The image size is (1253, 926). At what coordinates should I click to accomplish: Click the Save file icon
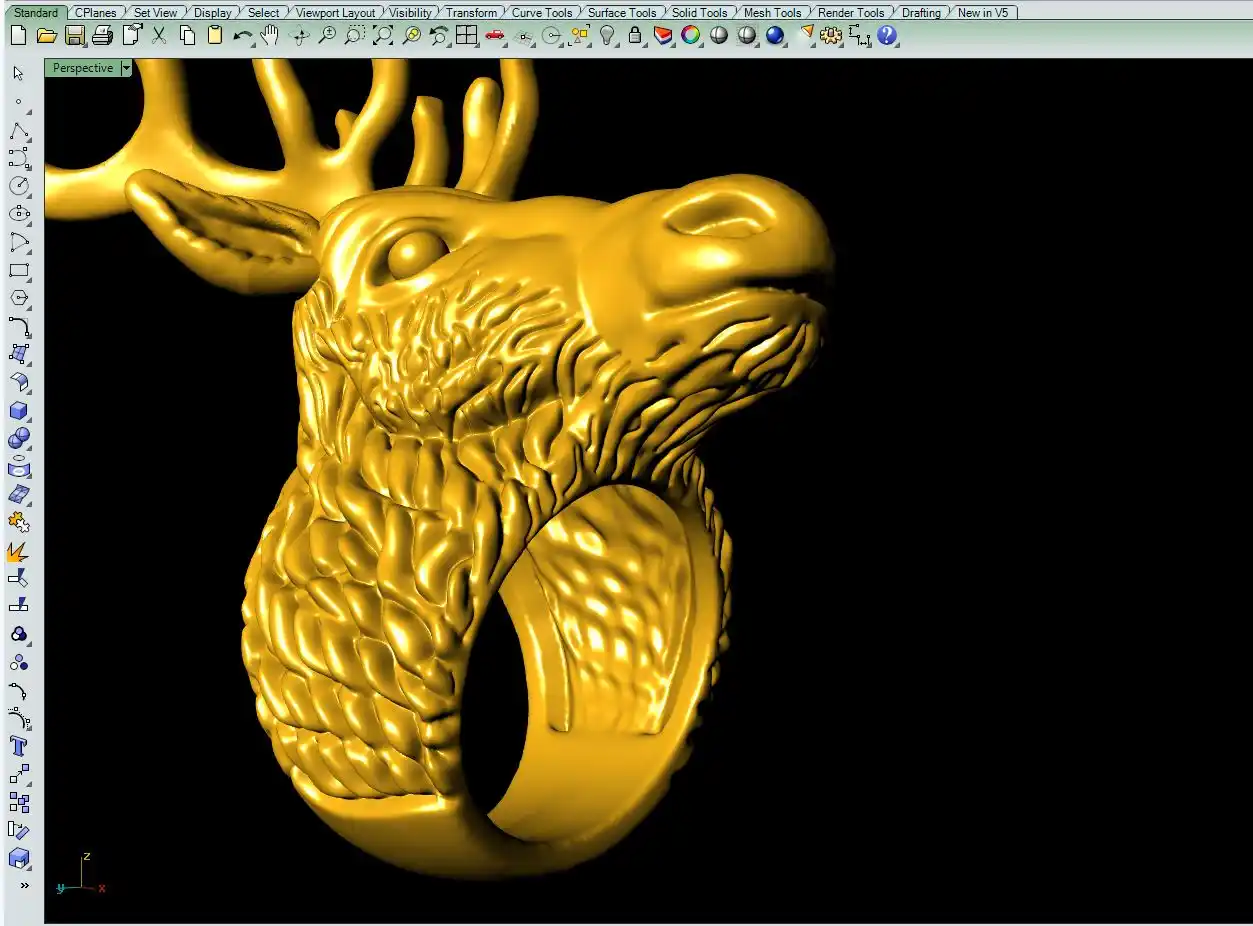[x=74, y=36]
